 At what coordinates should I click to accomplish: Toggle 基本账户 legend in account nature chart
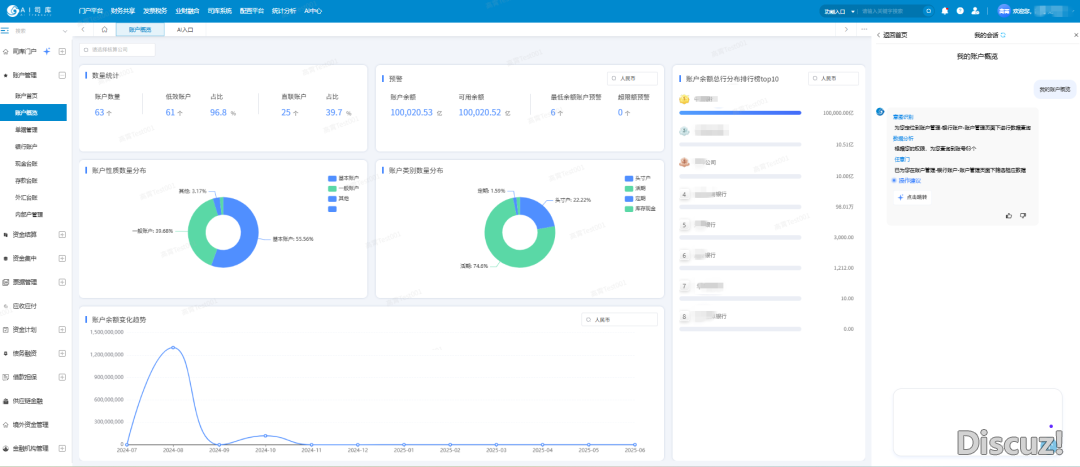click(x=344, y=178)
